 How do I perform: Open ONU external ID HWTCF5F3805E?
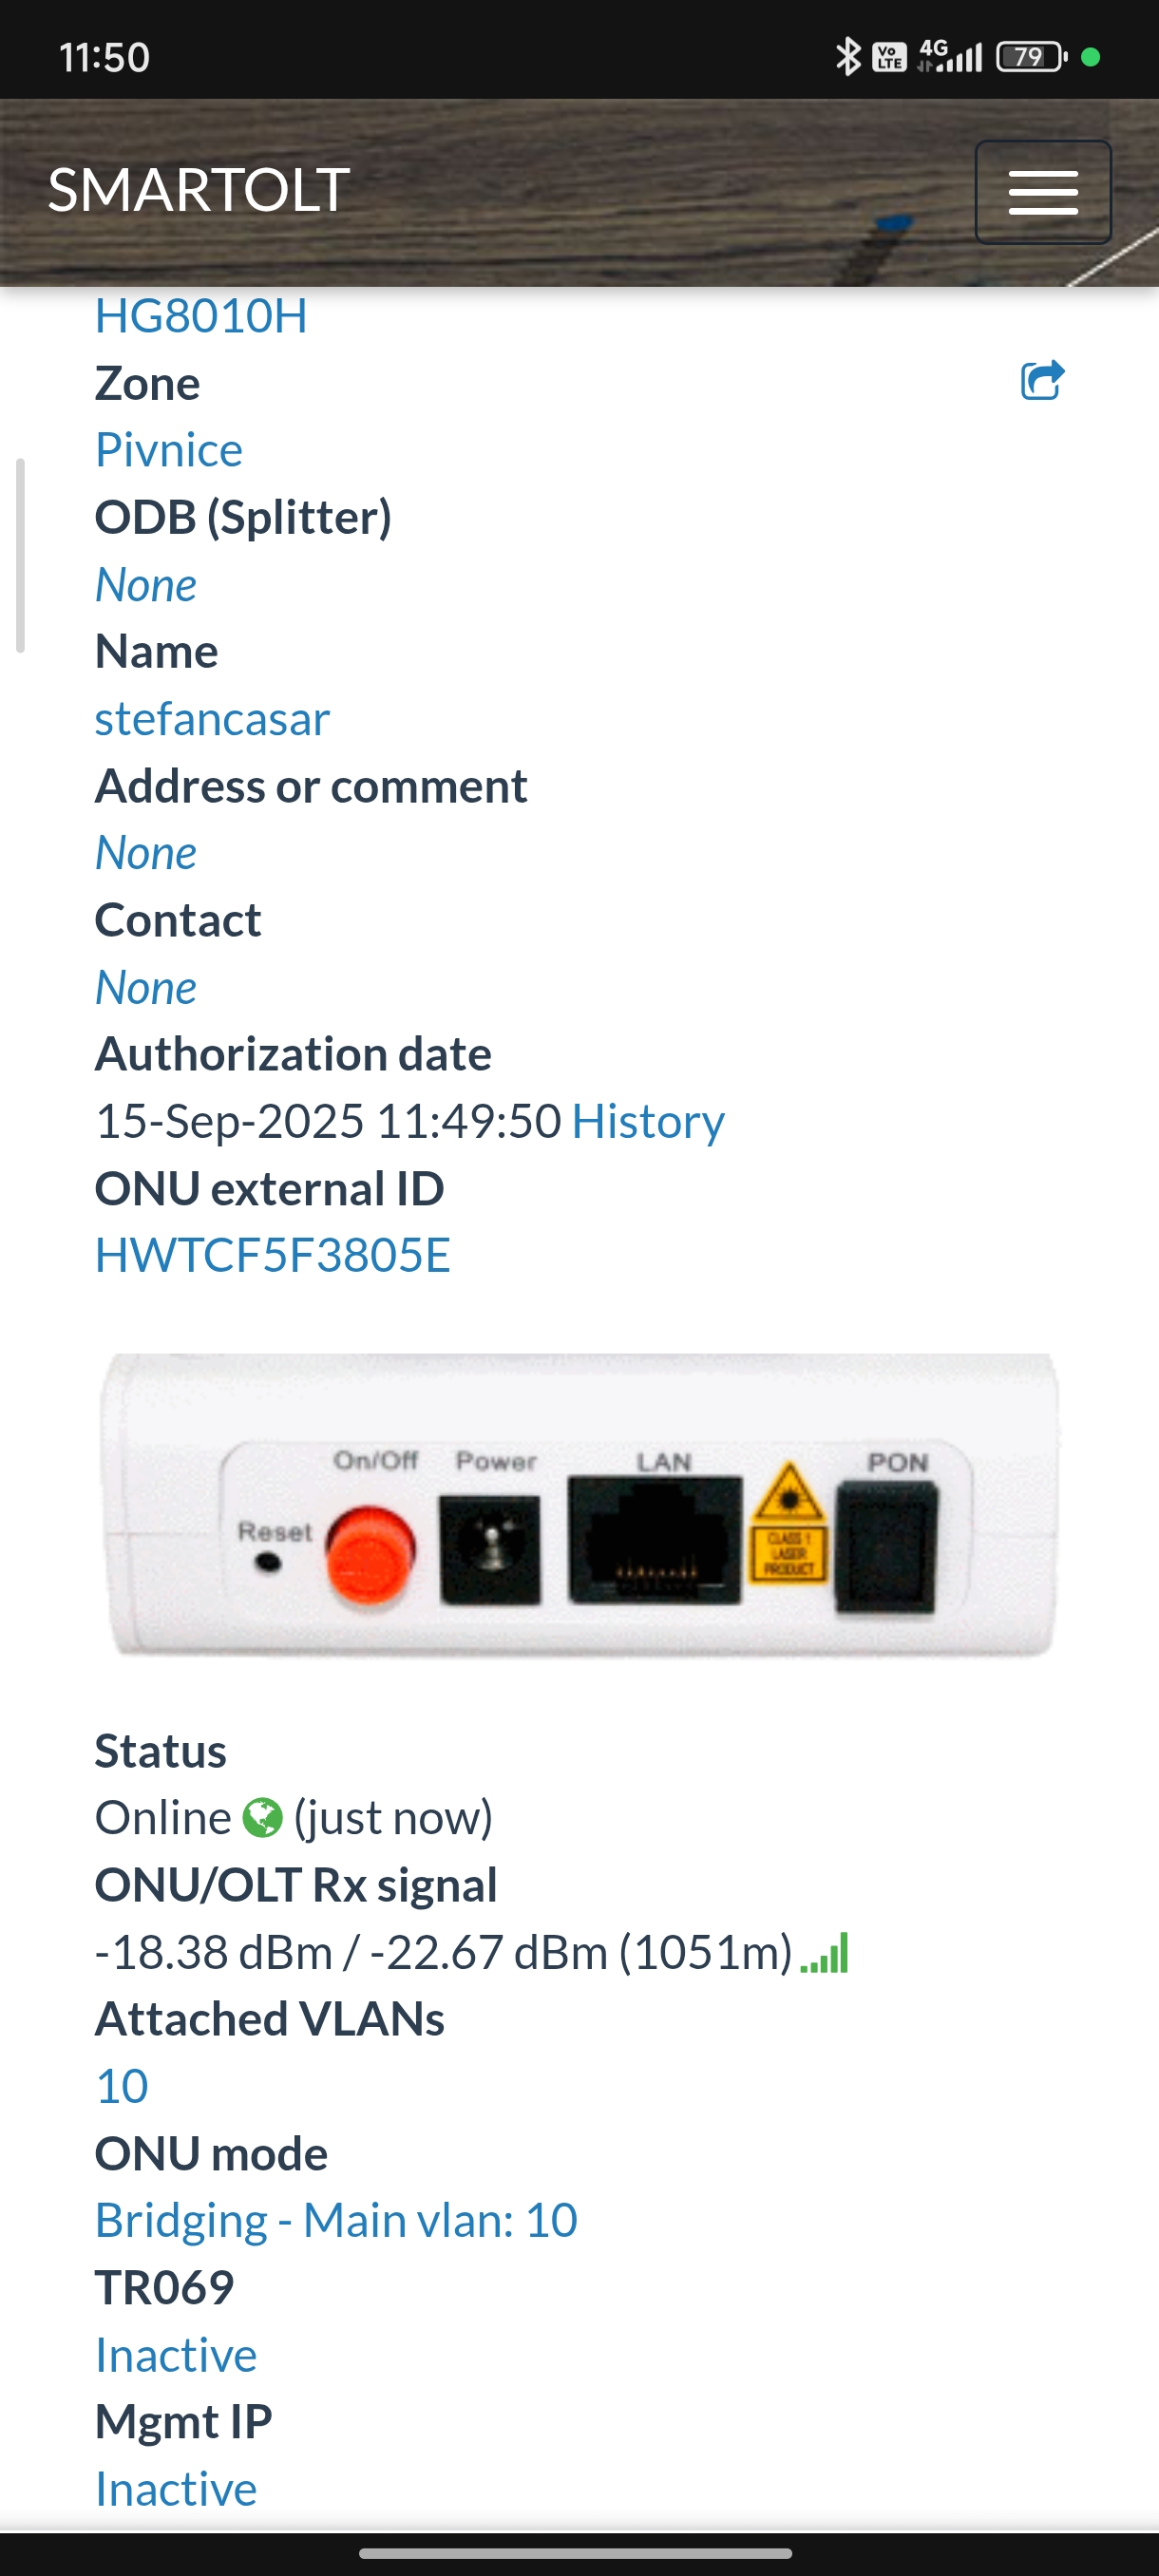273,1256
